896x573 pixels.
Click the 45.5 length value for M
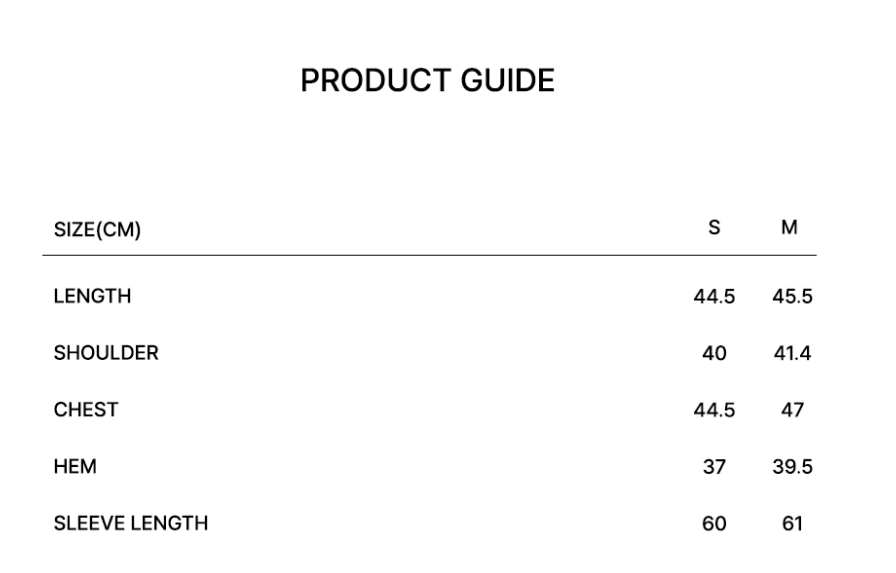pyautogui.click(x=791, y=297)
